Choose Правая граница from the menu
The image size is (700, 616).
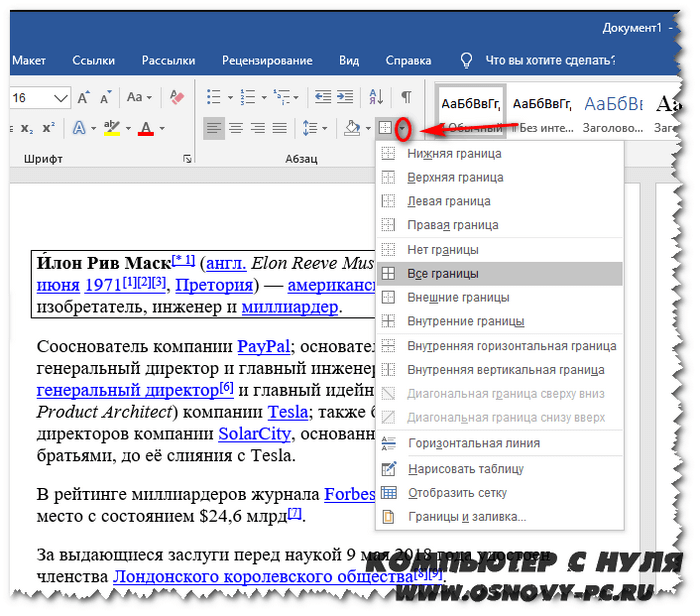click(500, 225)
